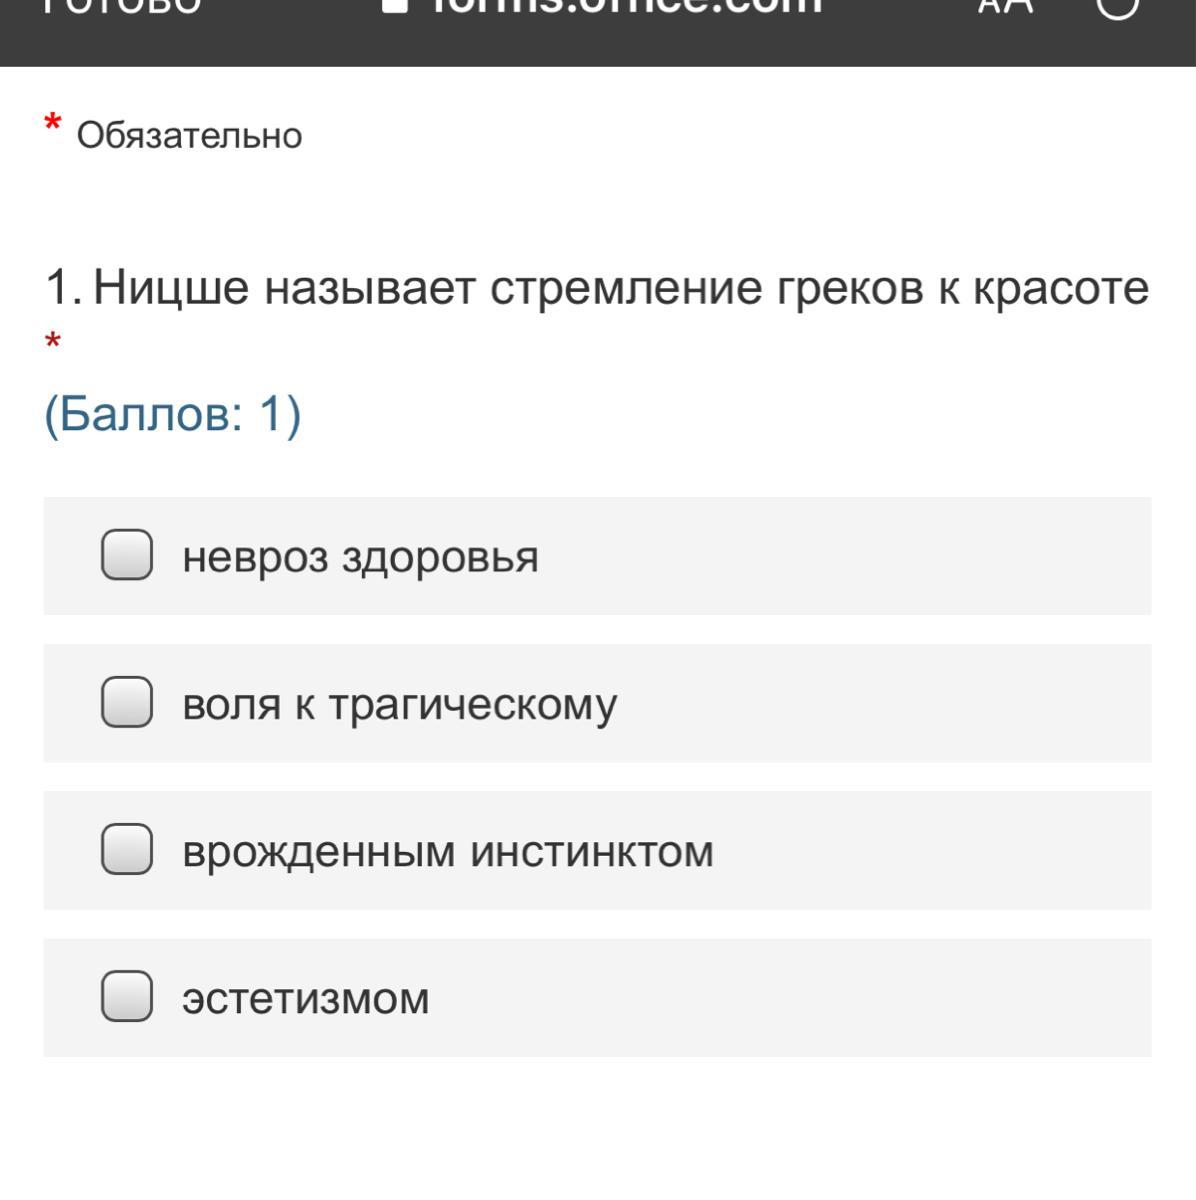Check the «невроз здоровья» checkbox
The image size is (1196, 1200).
[127, 555]
